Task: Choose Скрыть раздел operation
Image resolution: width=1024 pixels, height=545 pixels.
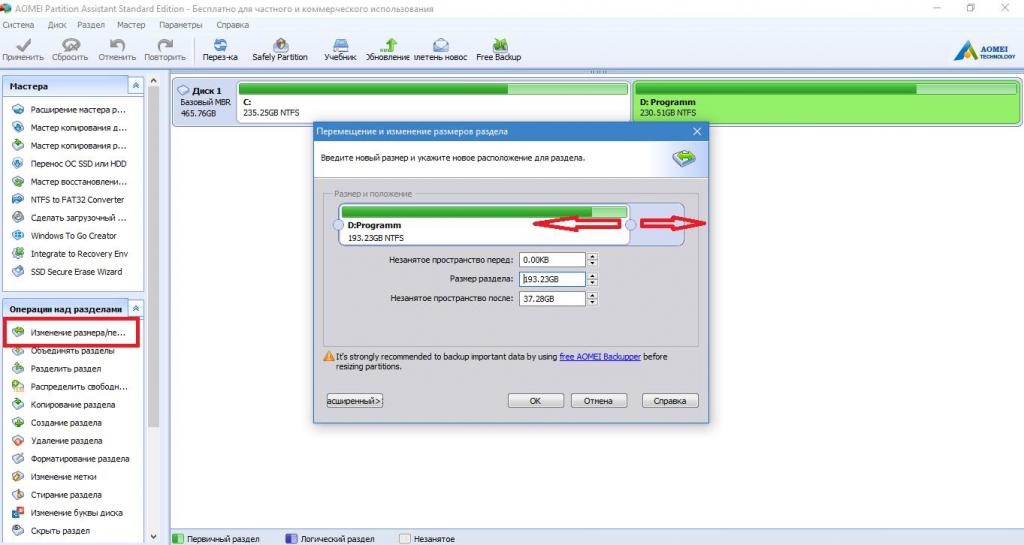Action: click(51, 531)
